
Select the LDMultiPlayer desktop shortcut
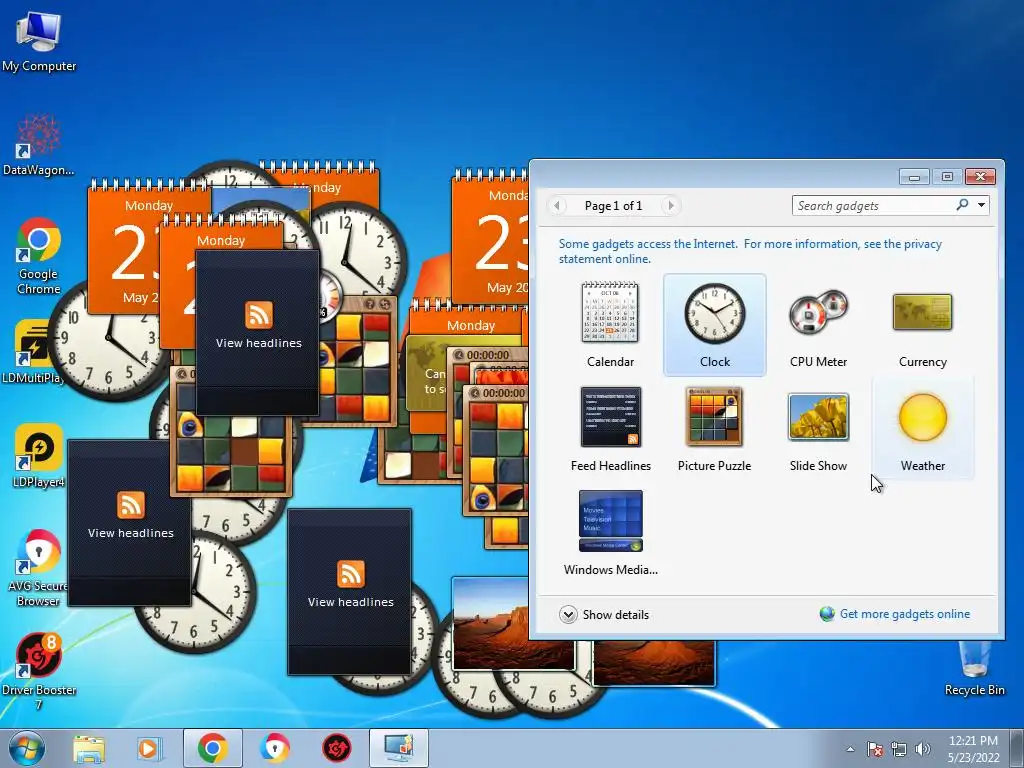point(34,351)
